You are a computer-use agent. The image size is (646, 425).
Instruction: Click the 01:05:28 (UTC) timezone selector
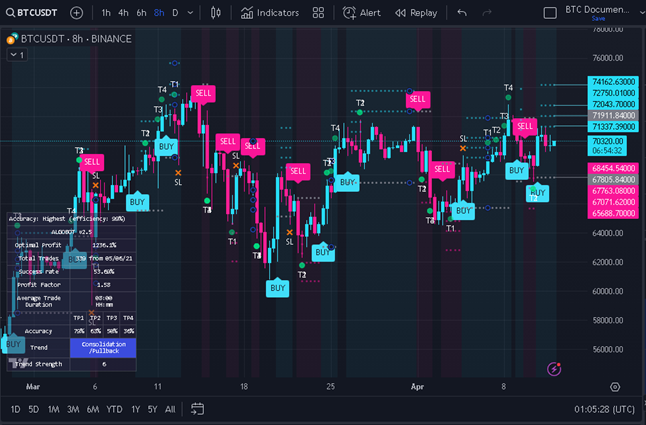pyautogui.click(x=604, y=409)
